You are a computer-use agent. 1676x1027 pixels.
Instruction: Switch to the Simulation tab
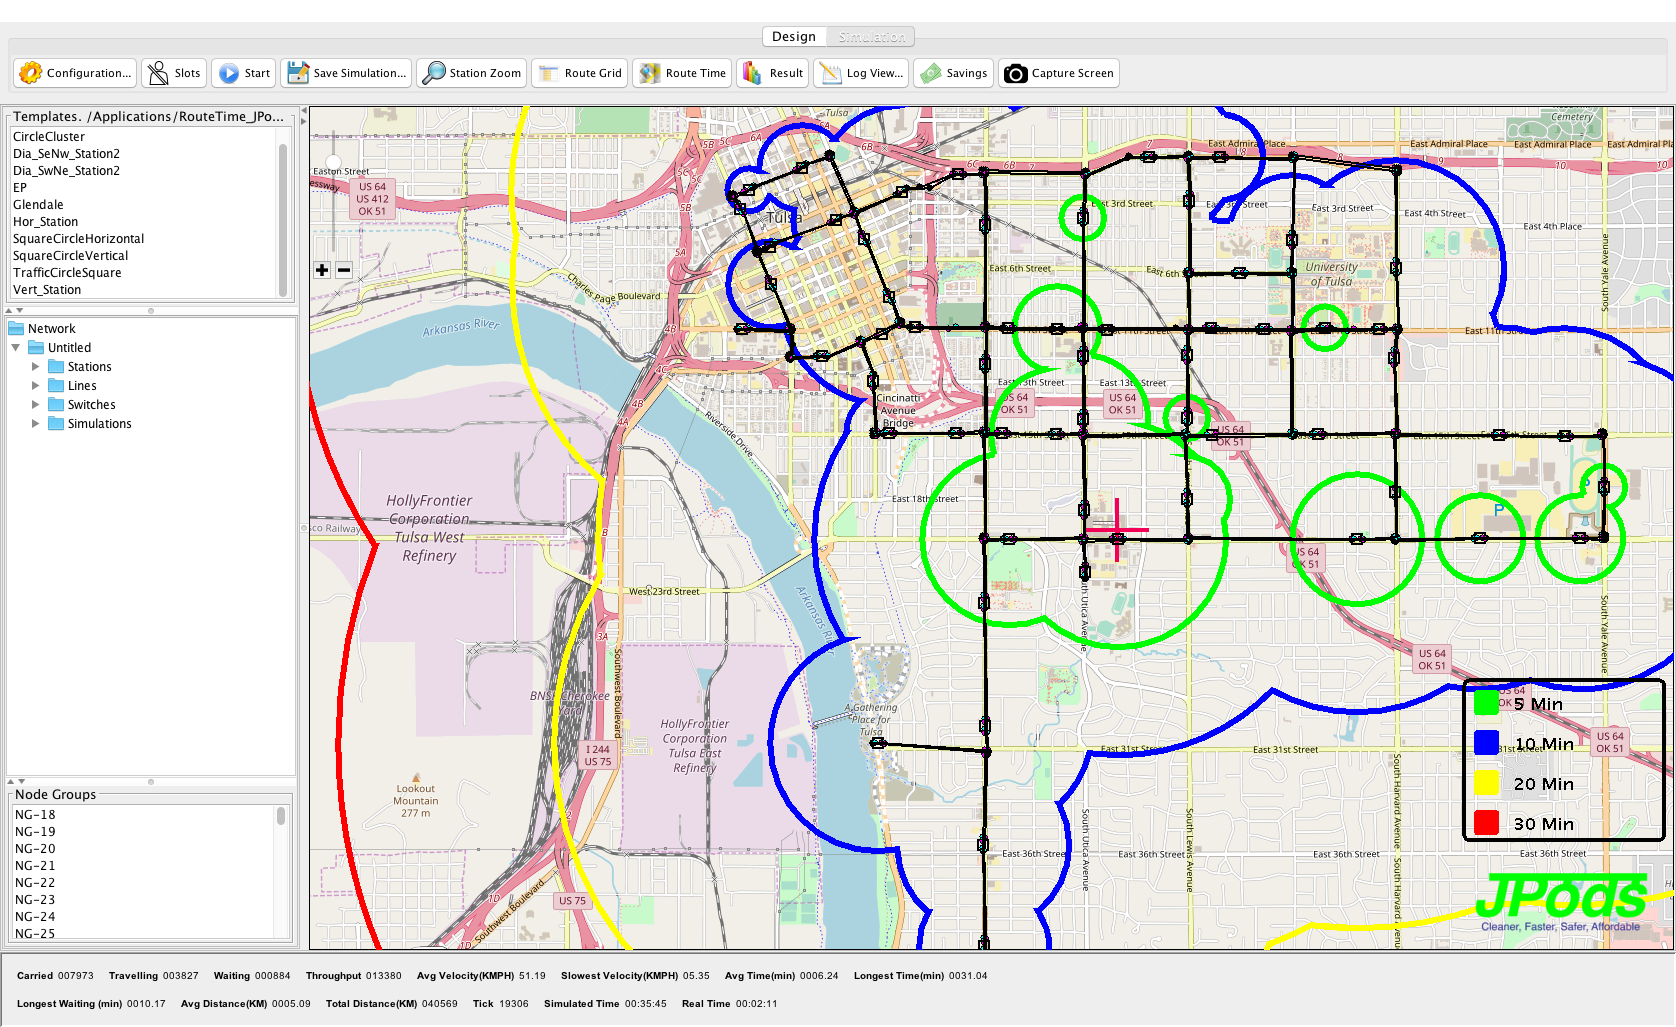[871, 37]
